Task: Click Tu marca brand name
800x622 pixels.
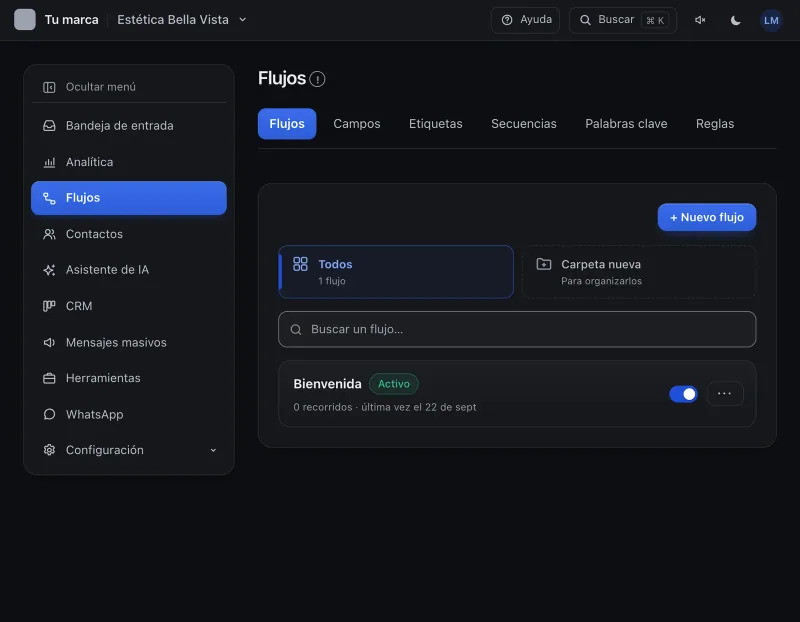Action: click(71, 20)
